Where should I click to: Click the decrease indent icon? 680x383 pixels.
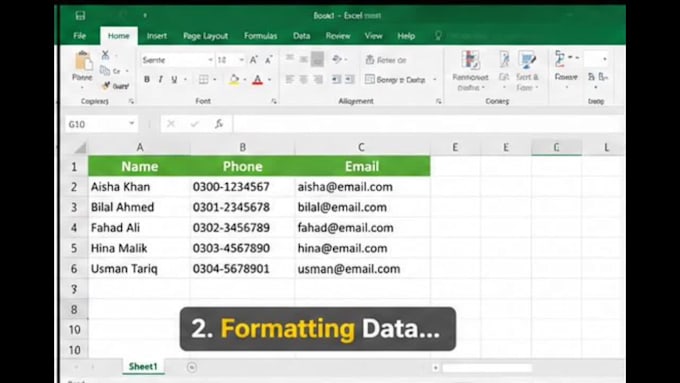pos(336,79)
